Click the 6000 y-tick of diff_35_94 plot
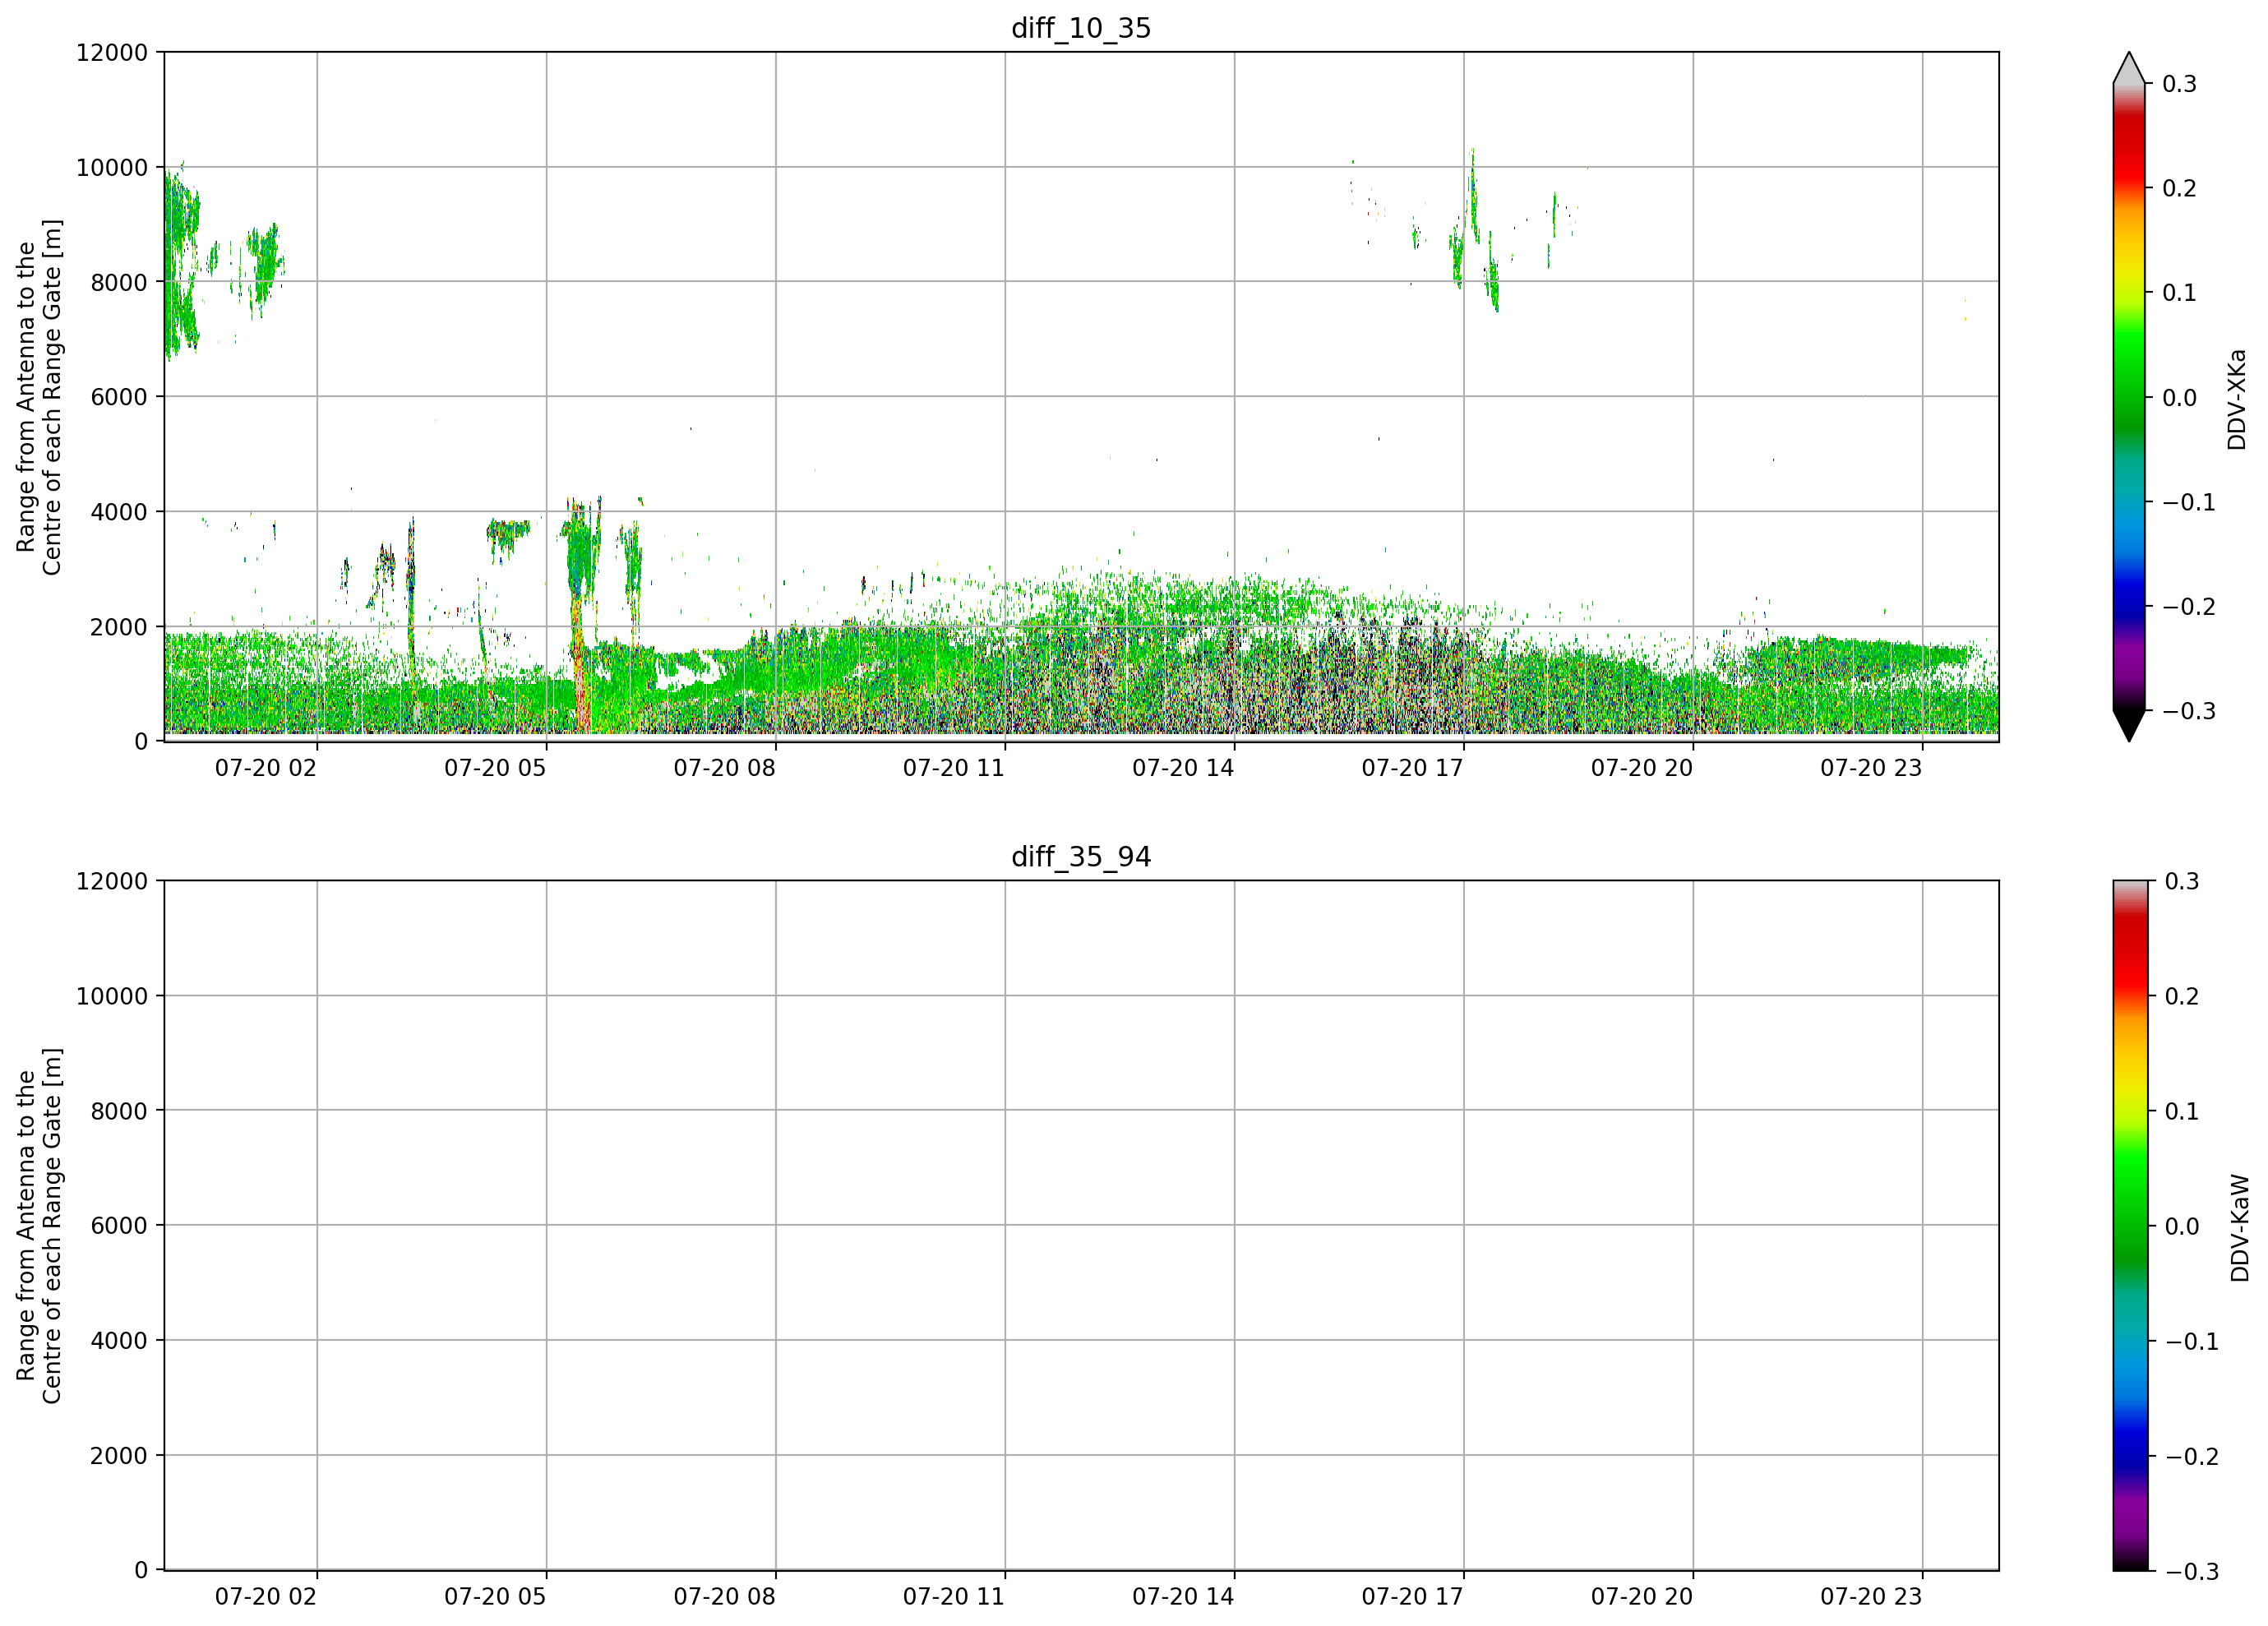This screenshot has height=1626, width=2268. coord(119,1226)
